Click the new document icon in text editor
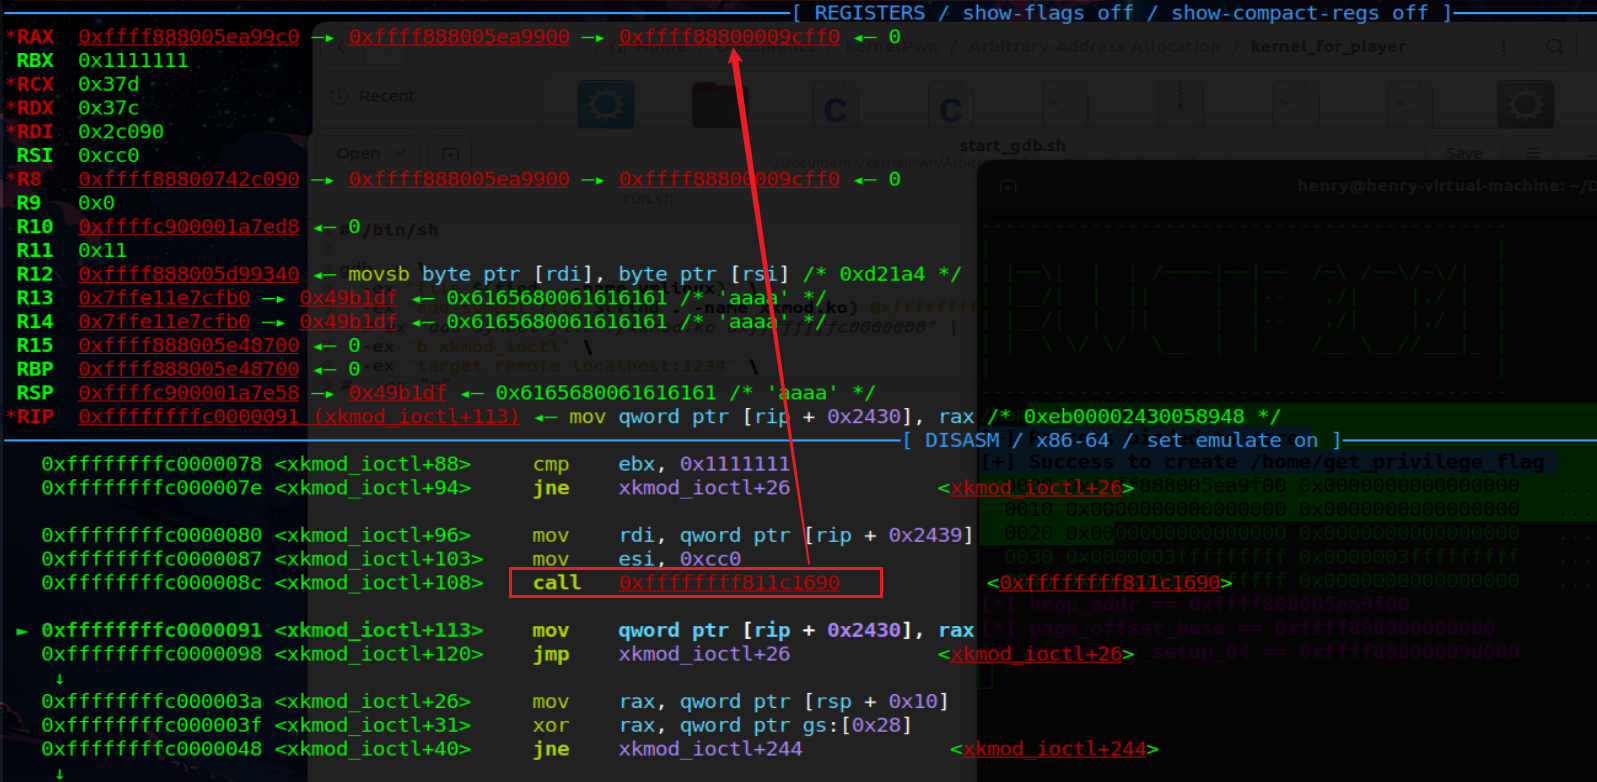This screenshot has width=1597, height=782. (451, 153)
